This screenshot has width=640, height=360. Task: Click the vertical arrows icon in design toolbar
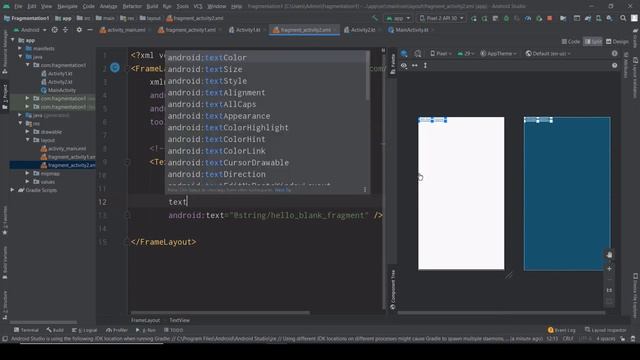click(425, 65)
